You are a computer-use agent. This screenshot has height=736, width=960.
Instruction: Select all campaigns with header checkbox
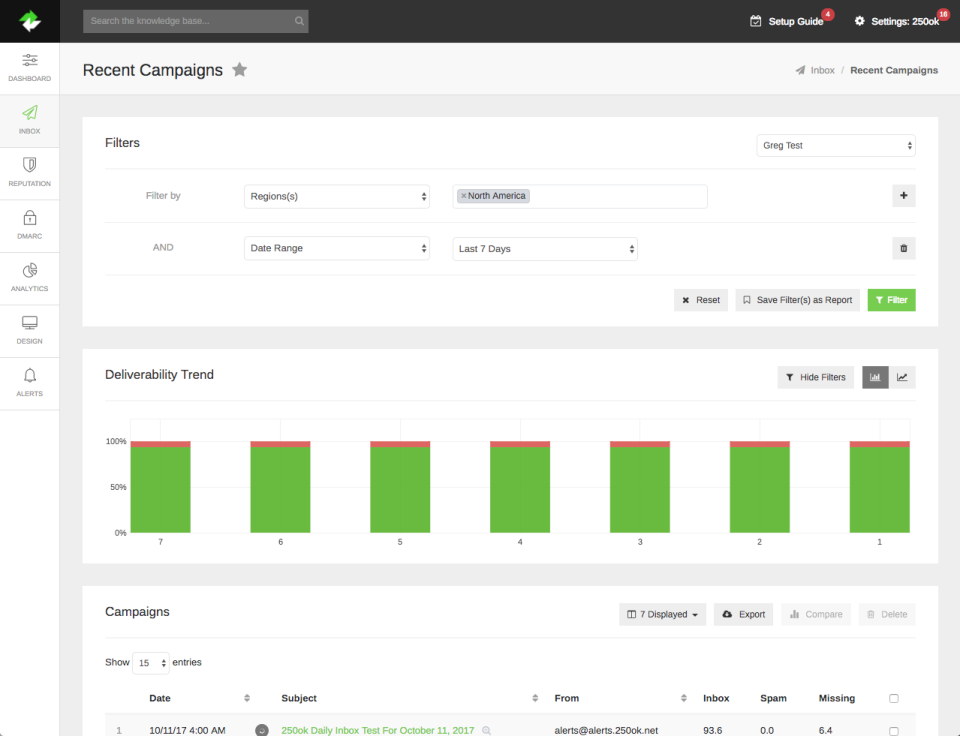click(x=893, y=698)
